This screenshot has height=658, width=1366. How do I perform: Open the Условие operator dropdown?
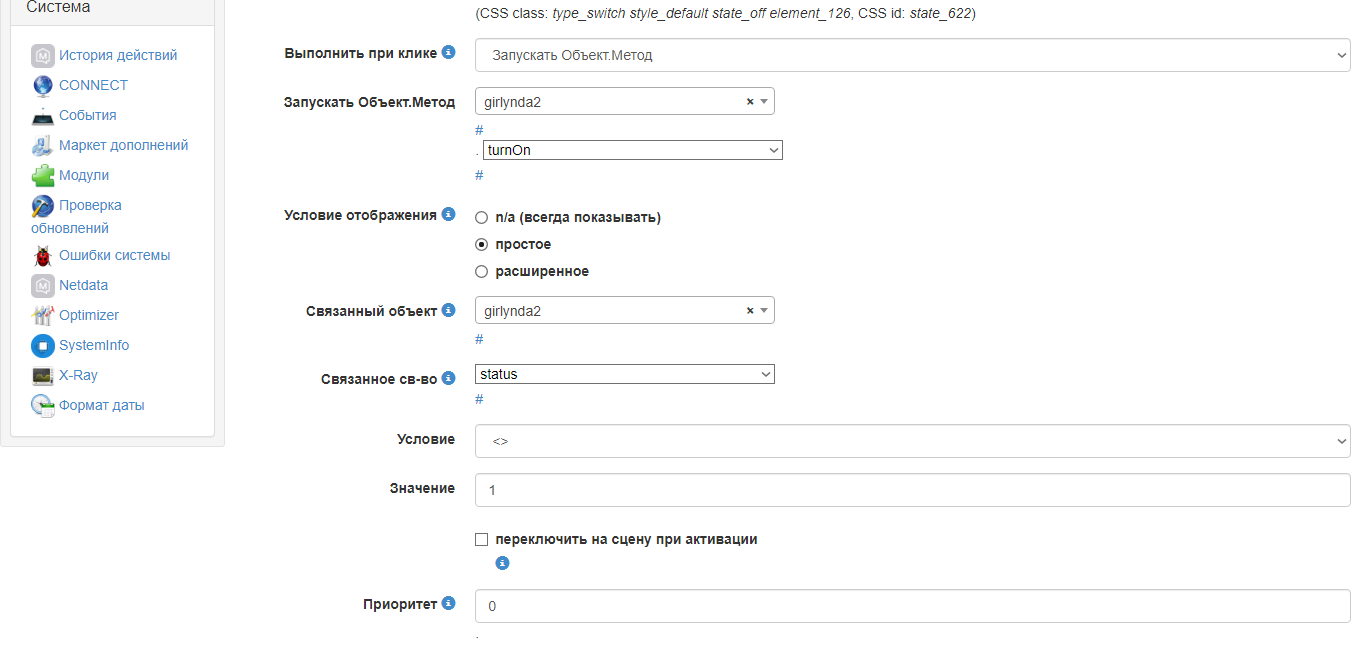click(x=912, y=441)
